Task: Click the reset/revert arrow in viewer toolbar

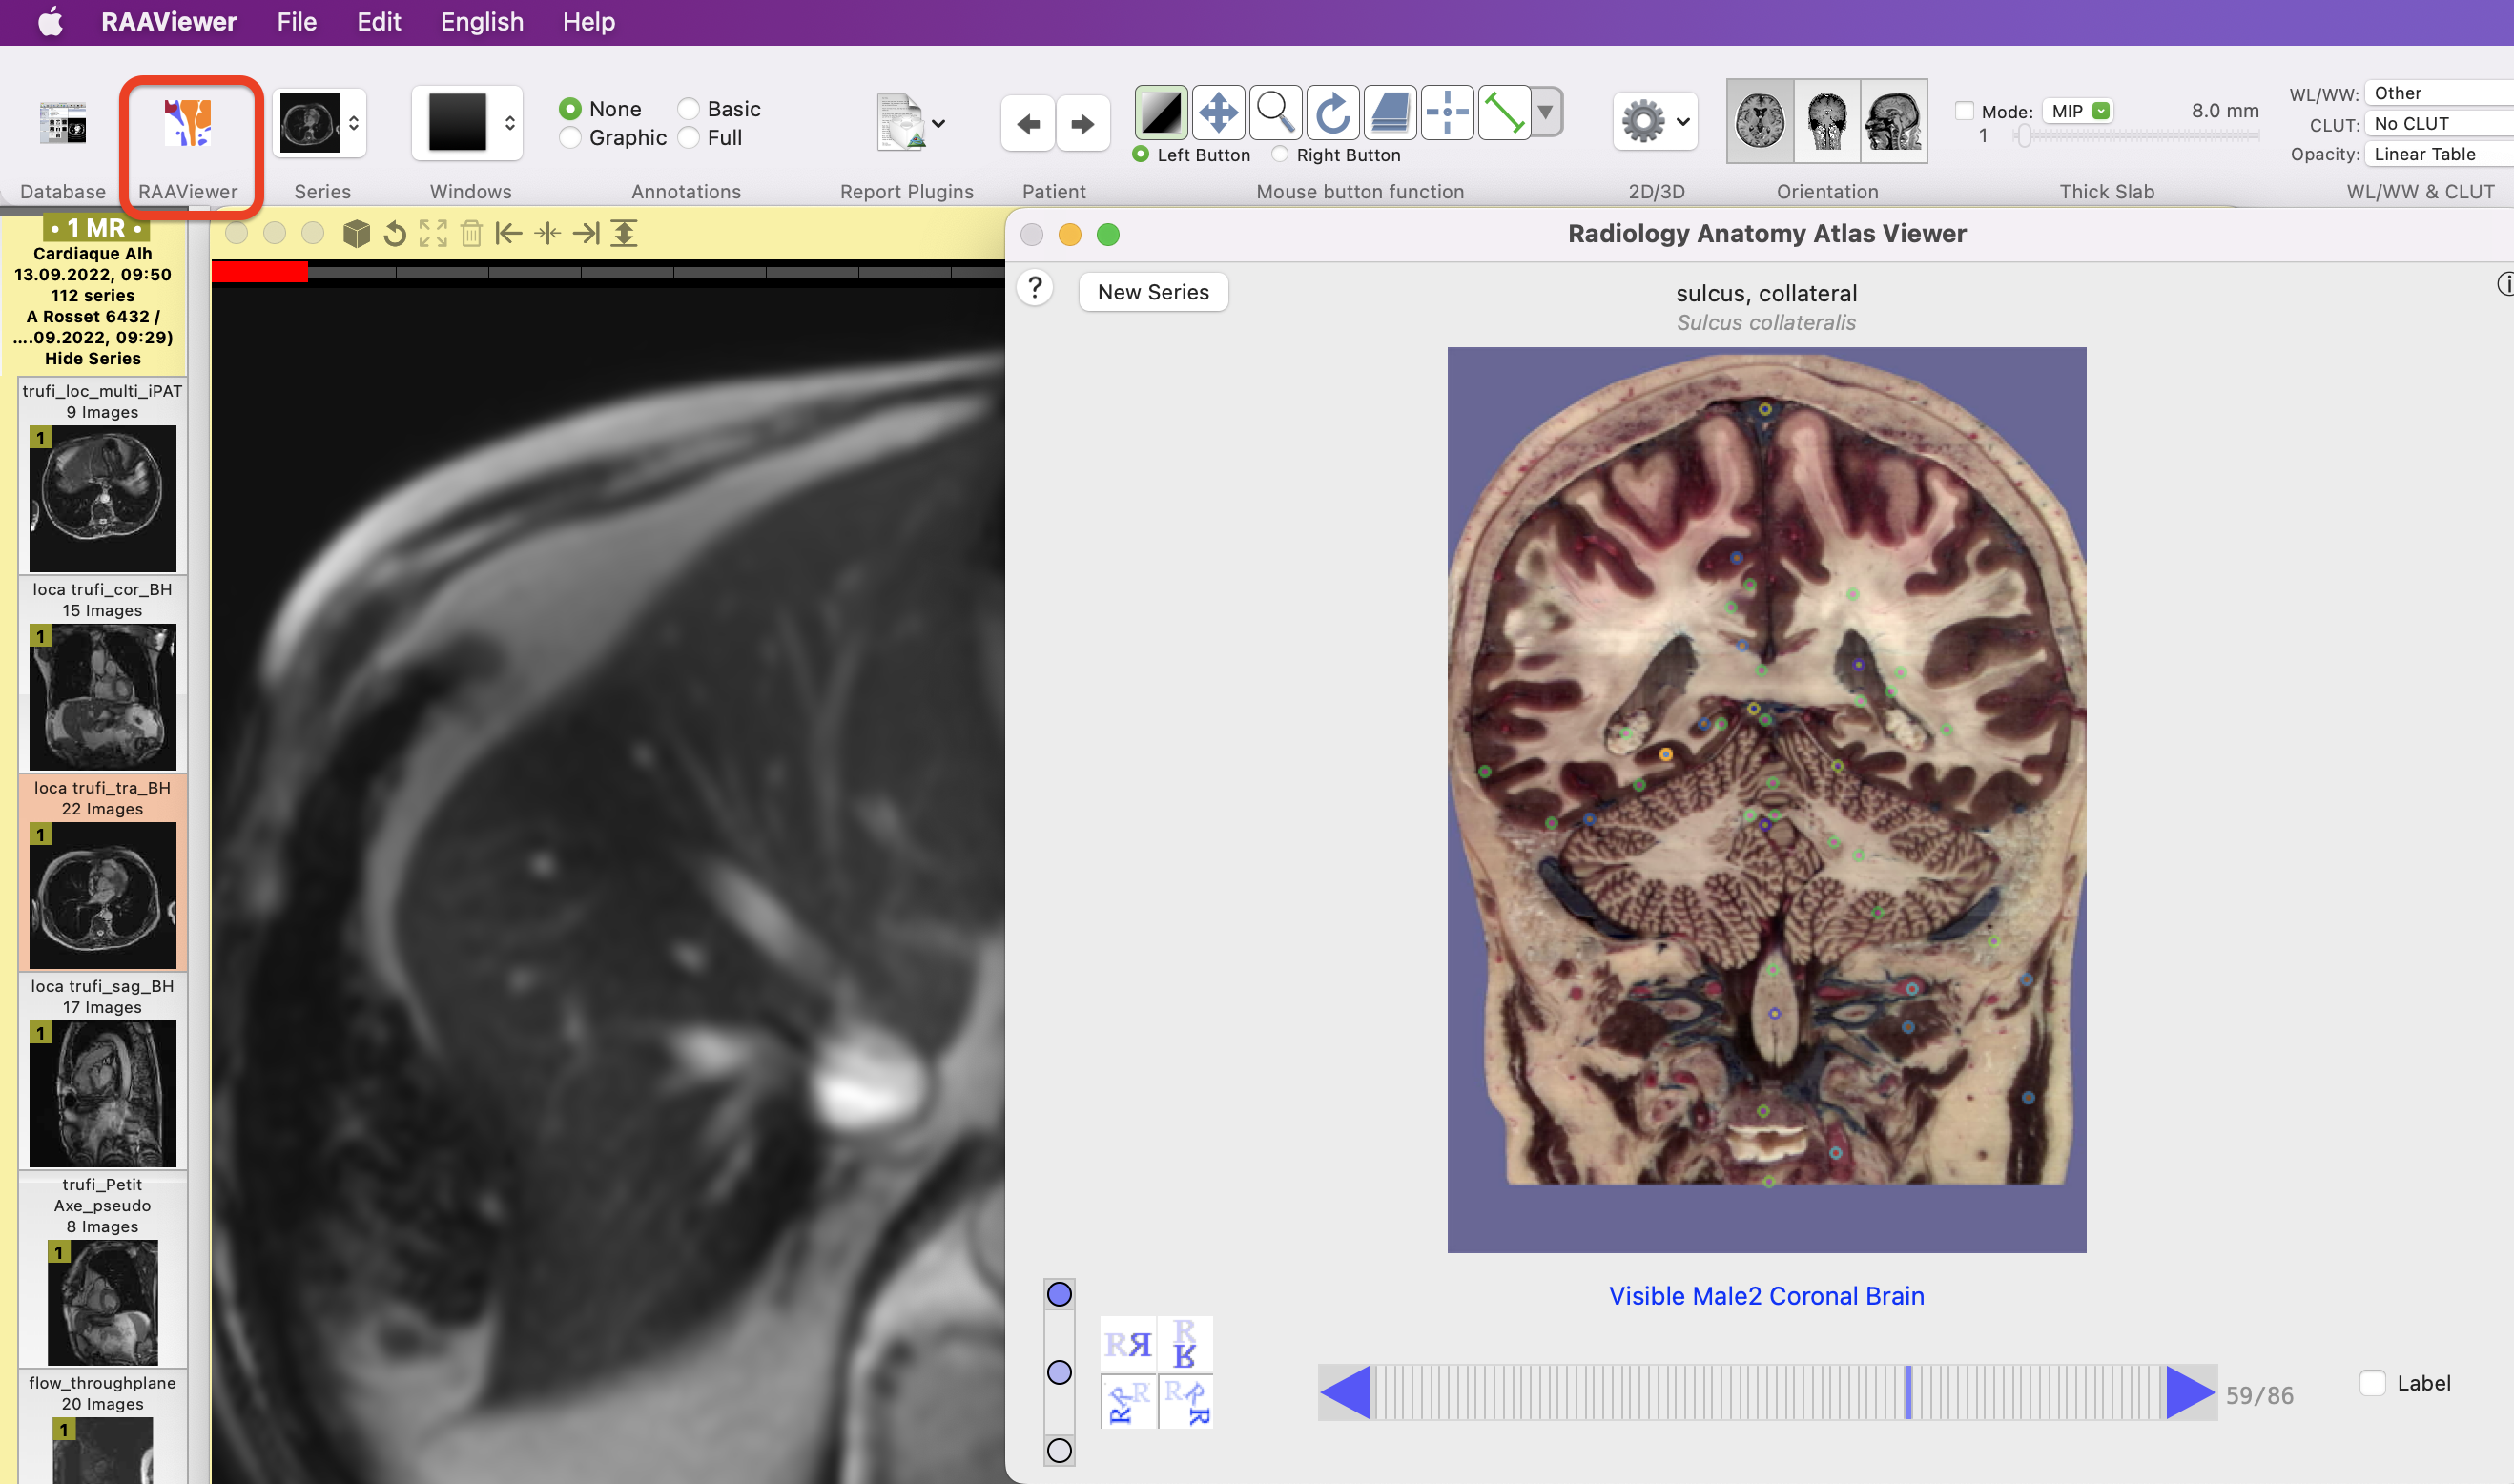Action: [x=395, y=234]
